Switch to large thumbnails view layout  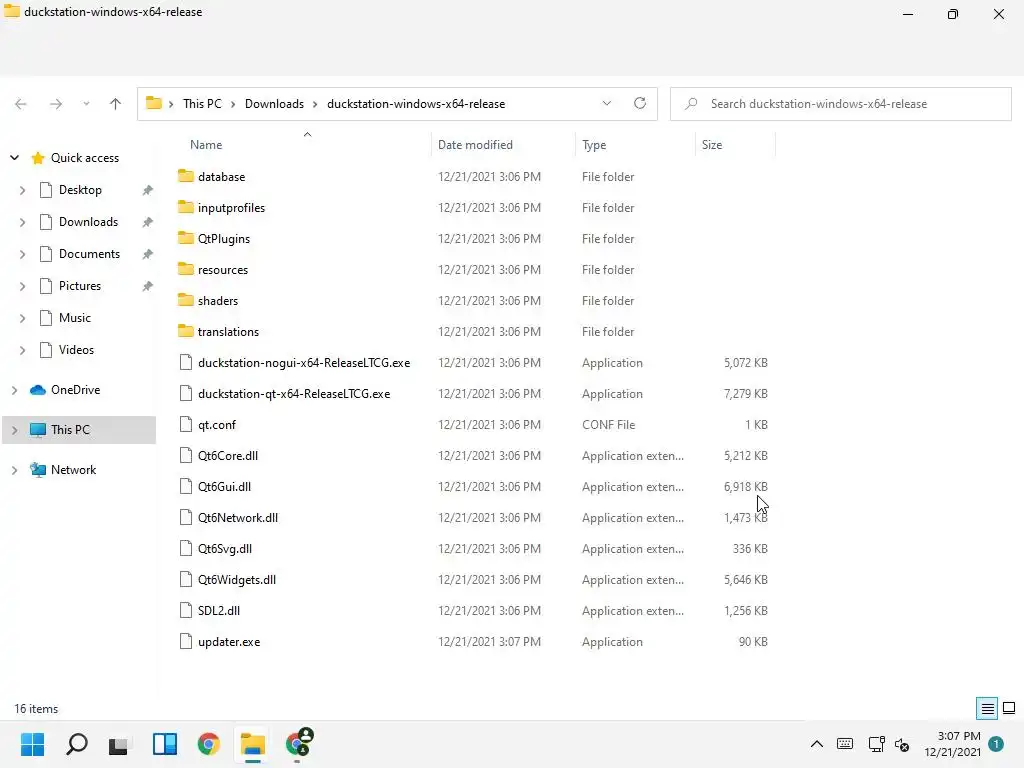pos(1009,709)
